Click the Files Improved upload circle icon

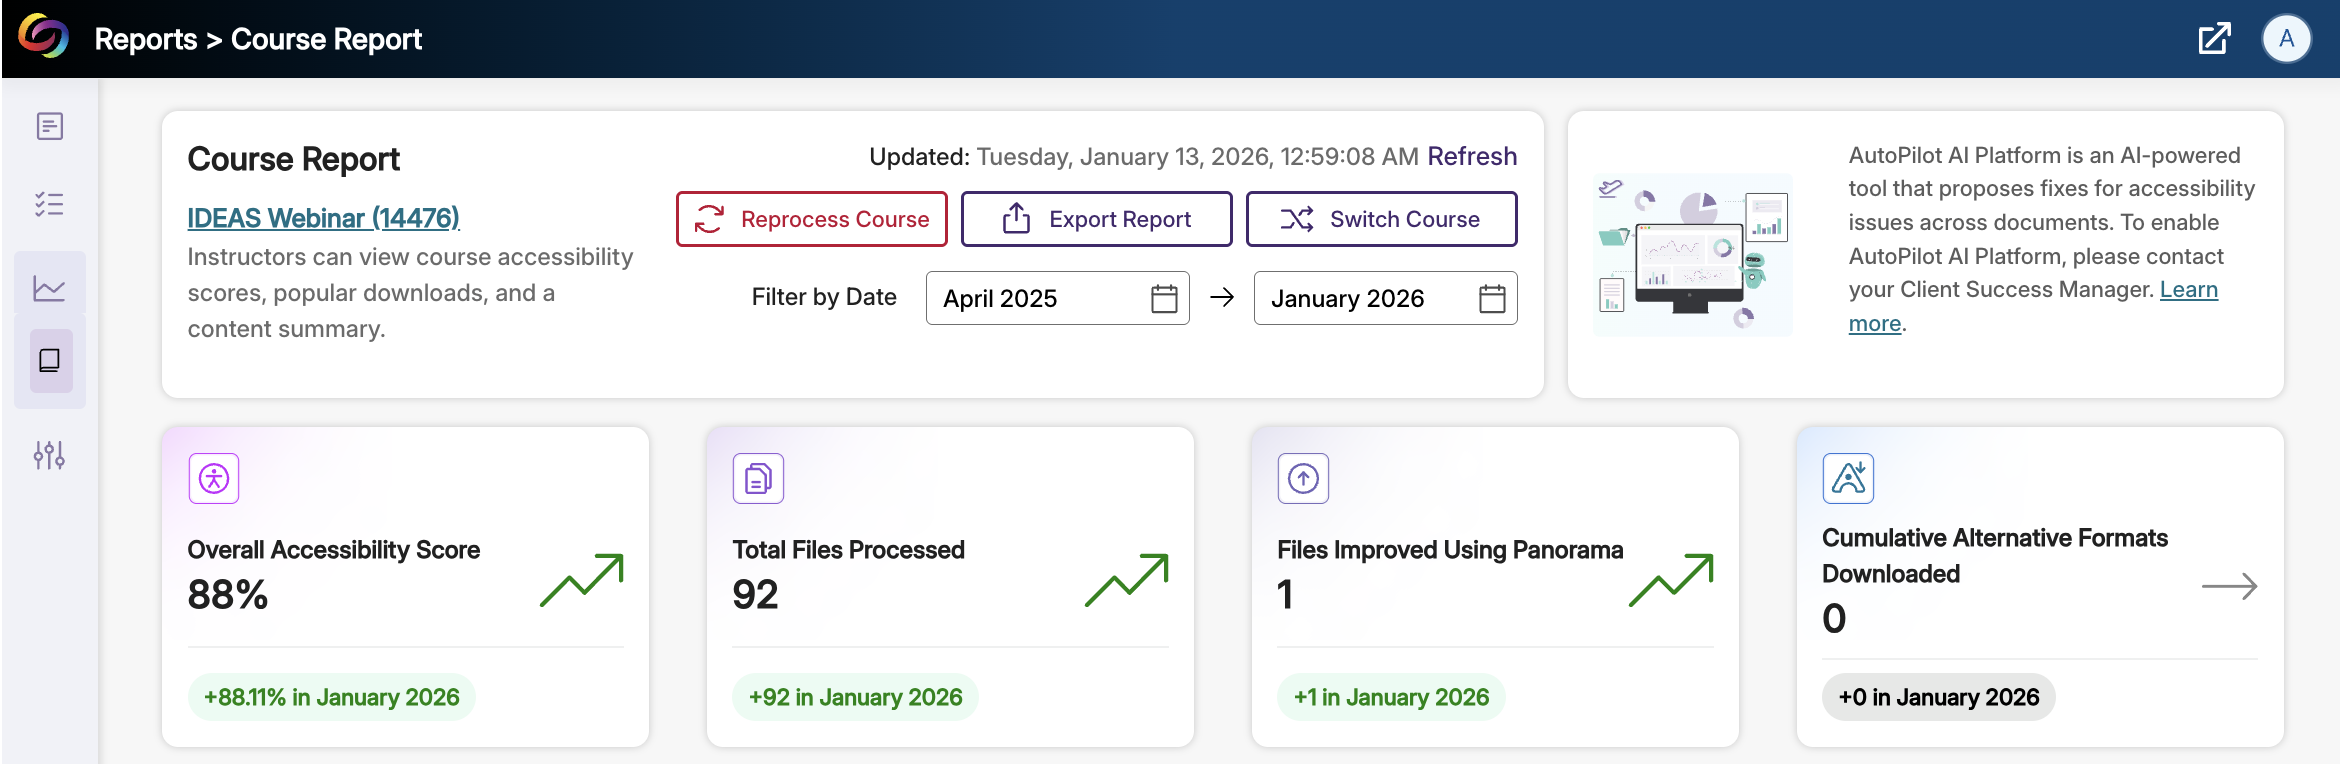[x=1303, y=478]
